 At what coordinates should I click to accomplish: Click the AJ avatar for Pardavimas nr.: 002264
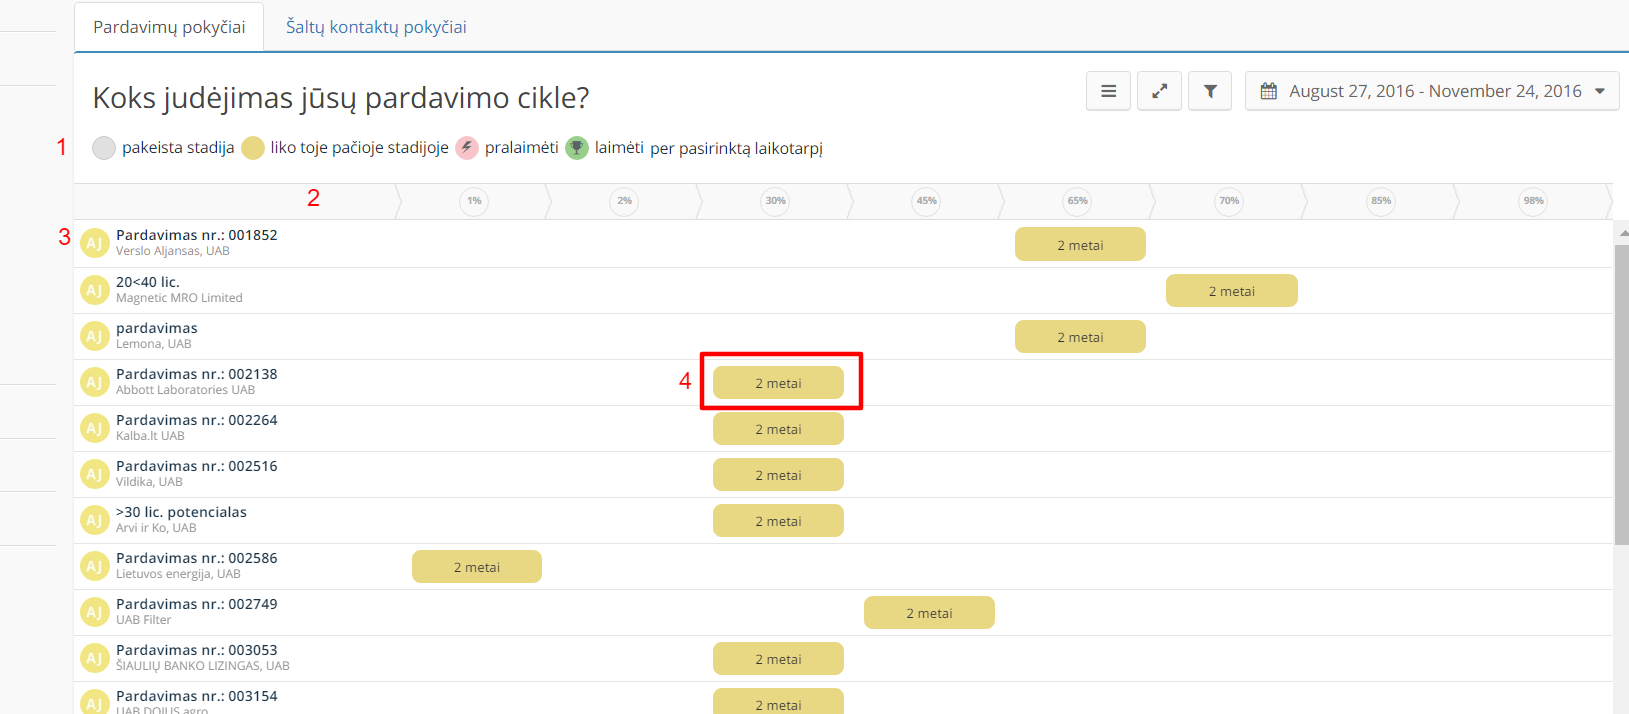click(94, 428)
